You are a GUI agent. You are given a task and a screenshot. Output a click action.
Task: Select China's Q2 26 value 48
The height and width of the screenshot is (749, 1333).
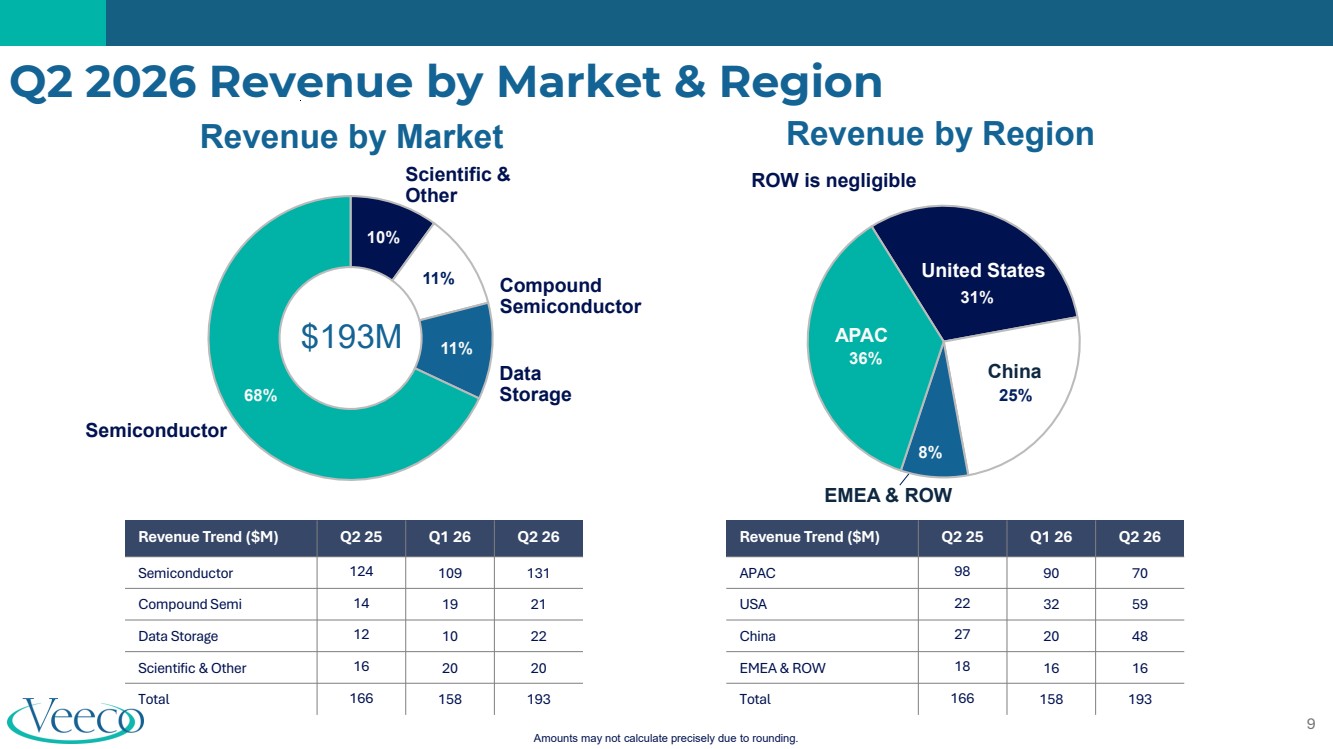pyautogui.click(x=1140, y=637)
